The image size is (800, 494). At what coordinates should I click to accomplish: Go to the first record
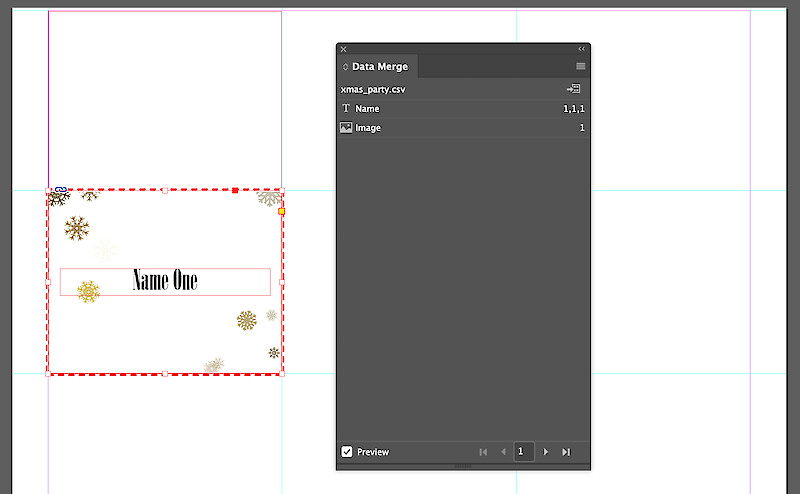point(483,452)
